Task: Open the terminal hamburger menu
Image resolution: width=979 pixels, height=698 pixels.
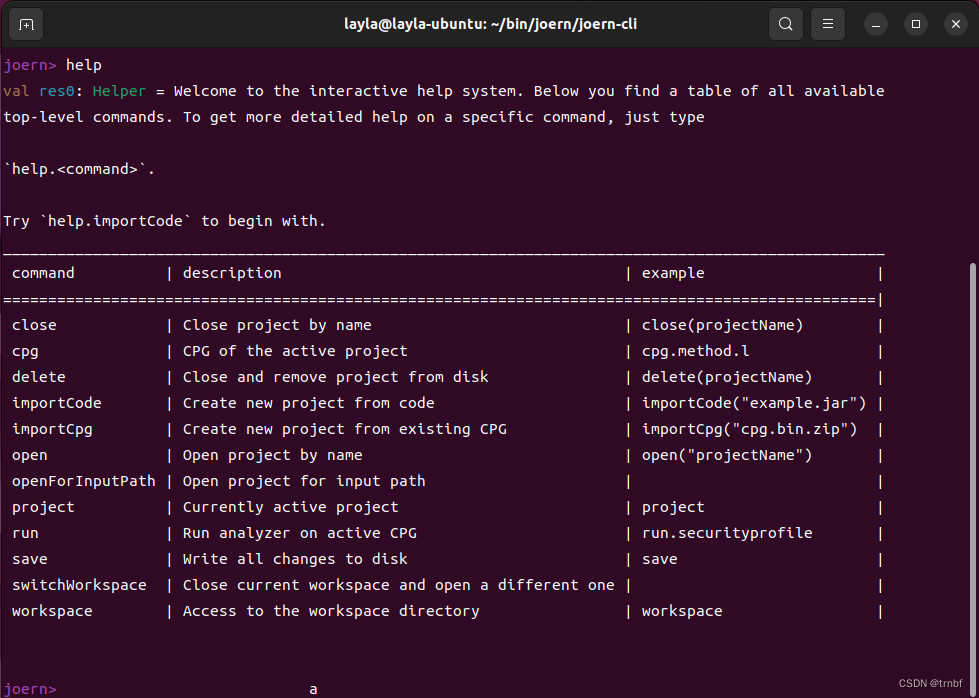Action: pos(827,24)
